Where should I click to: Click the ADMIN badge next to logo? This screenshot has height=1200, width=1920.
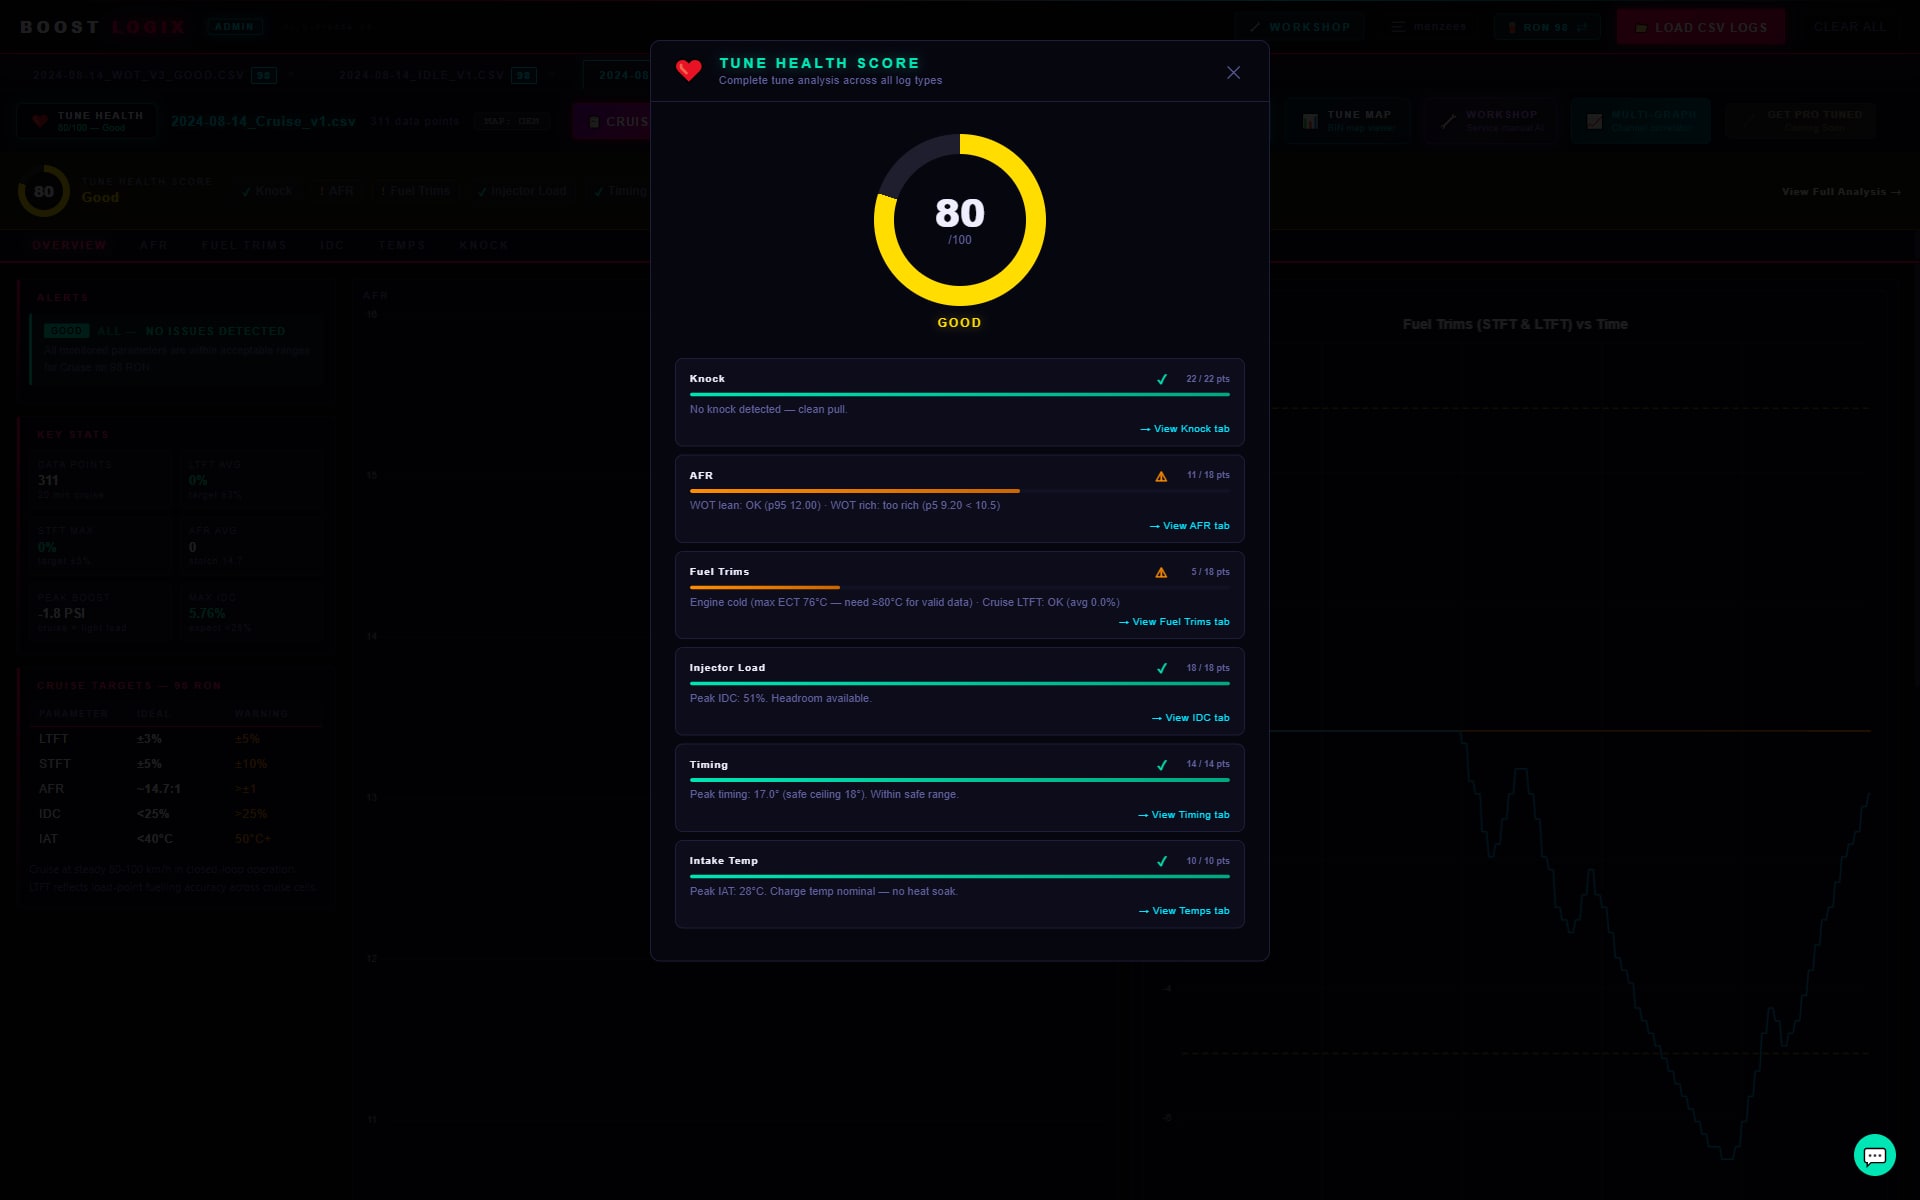[234, 27]
